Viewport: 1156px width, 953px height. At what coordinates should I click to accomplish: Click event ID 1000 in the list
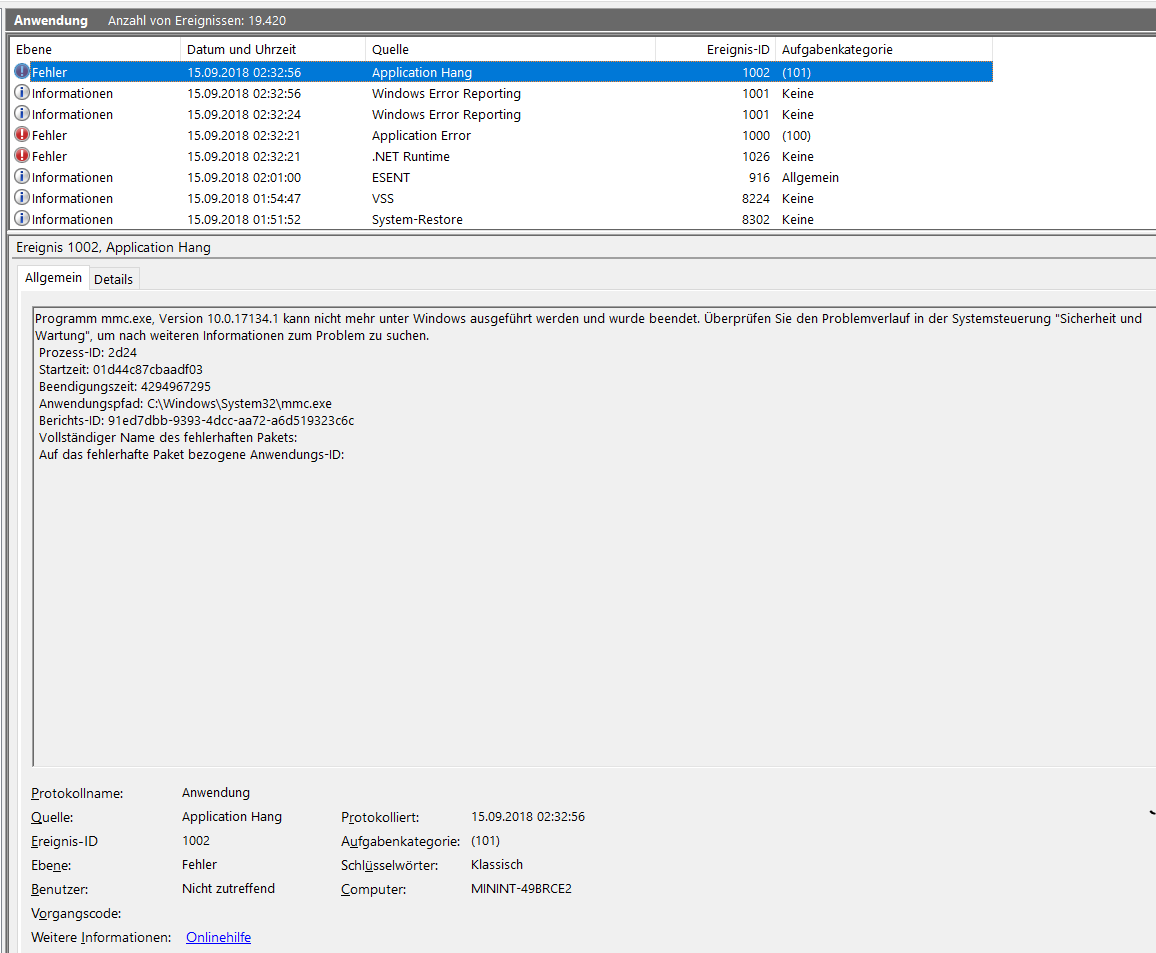pos(756,136)
